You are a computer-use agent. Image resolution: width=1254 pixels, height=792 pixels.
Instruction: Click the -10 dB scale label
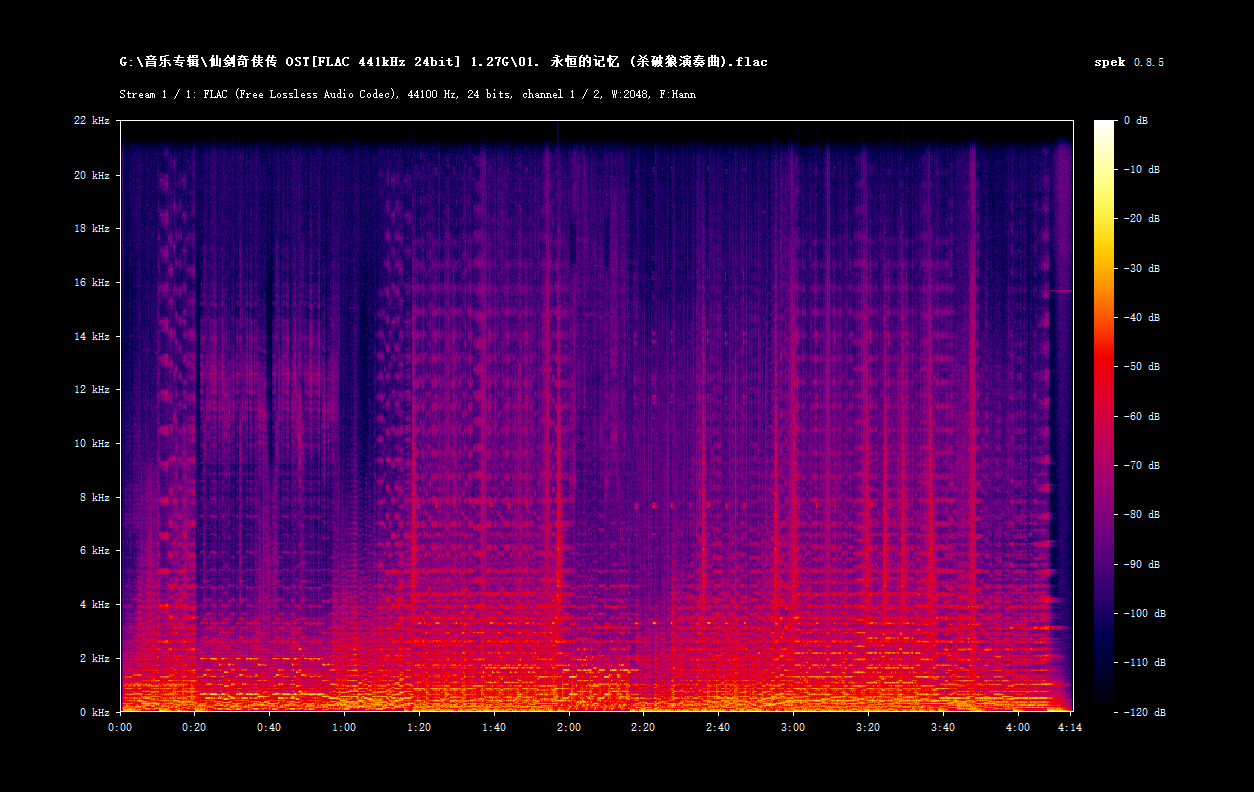(1141, 169)
